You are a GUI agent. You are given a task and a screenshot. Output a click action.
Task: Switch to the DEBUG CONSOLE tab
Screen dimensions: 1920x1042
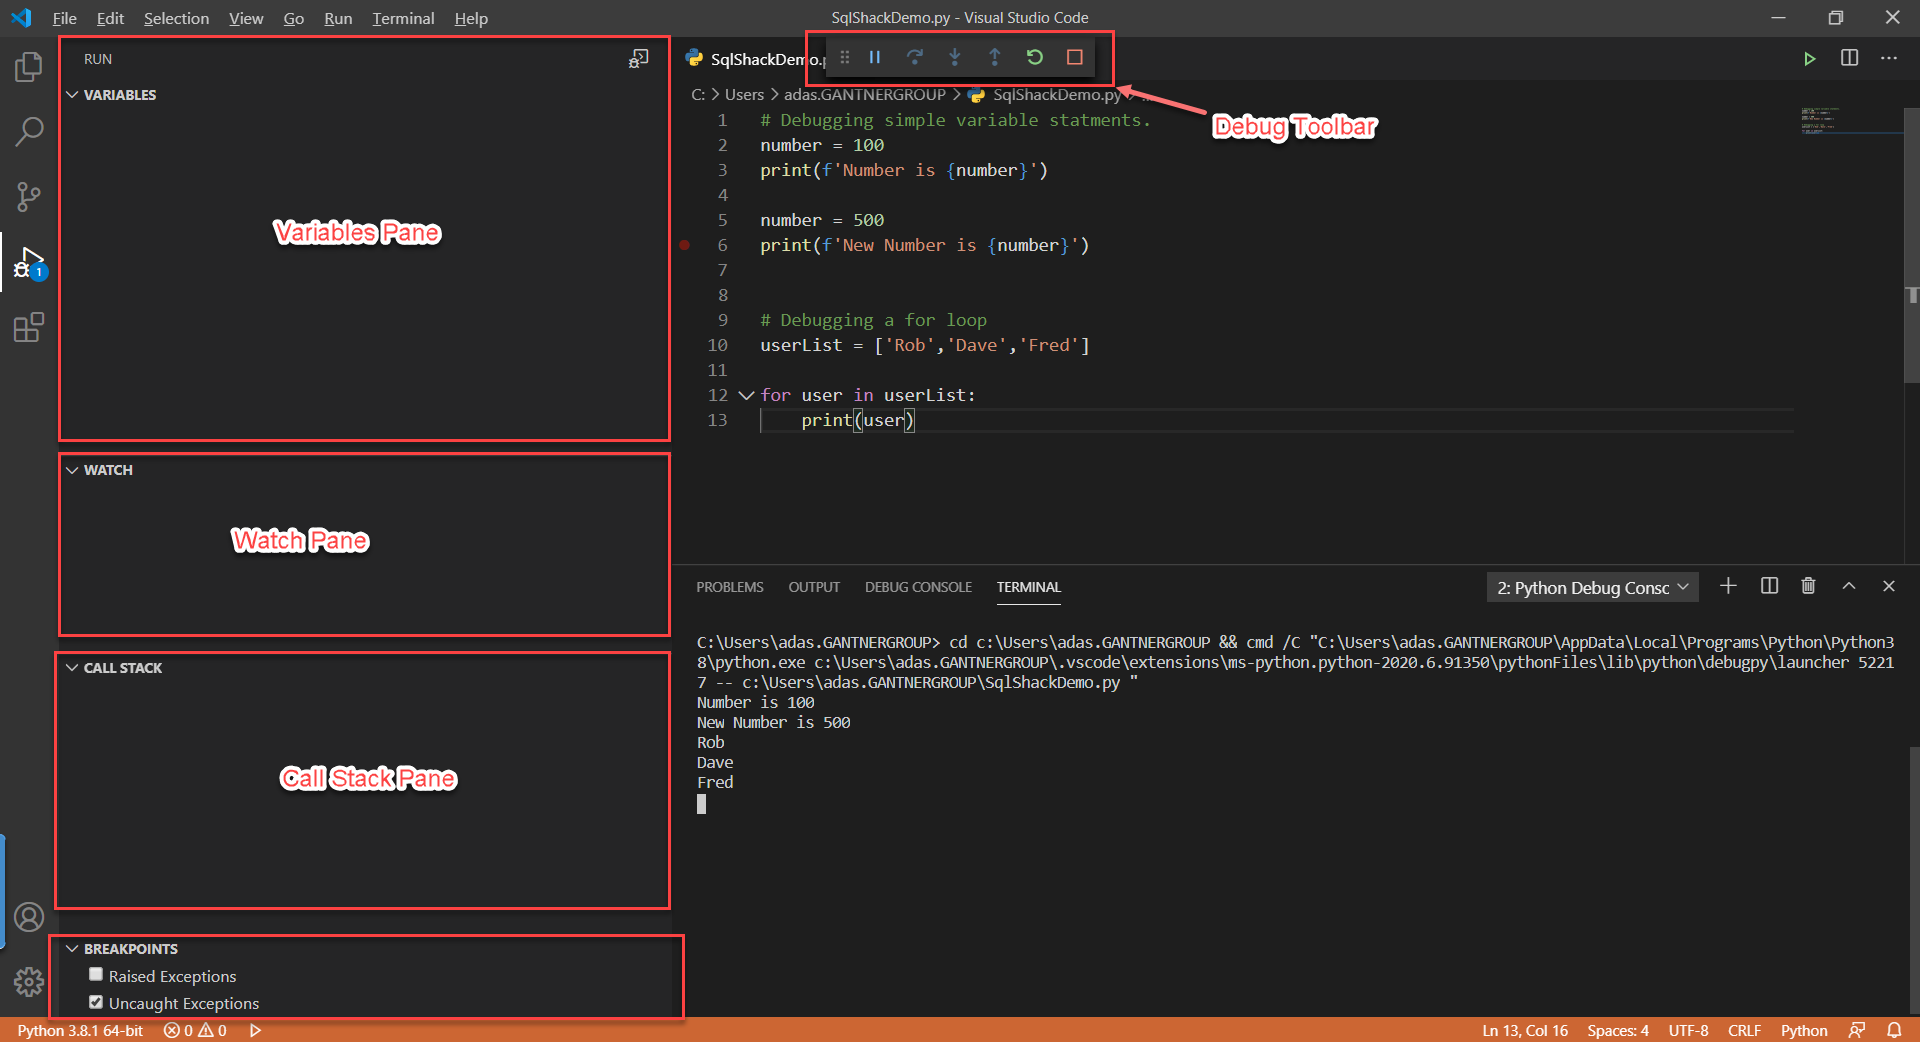pyautogui.click(x=918, y=587)
